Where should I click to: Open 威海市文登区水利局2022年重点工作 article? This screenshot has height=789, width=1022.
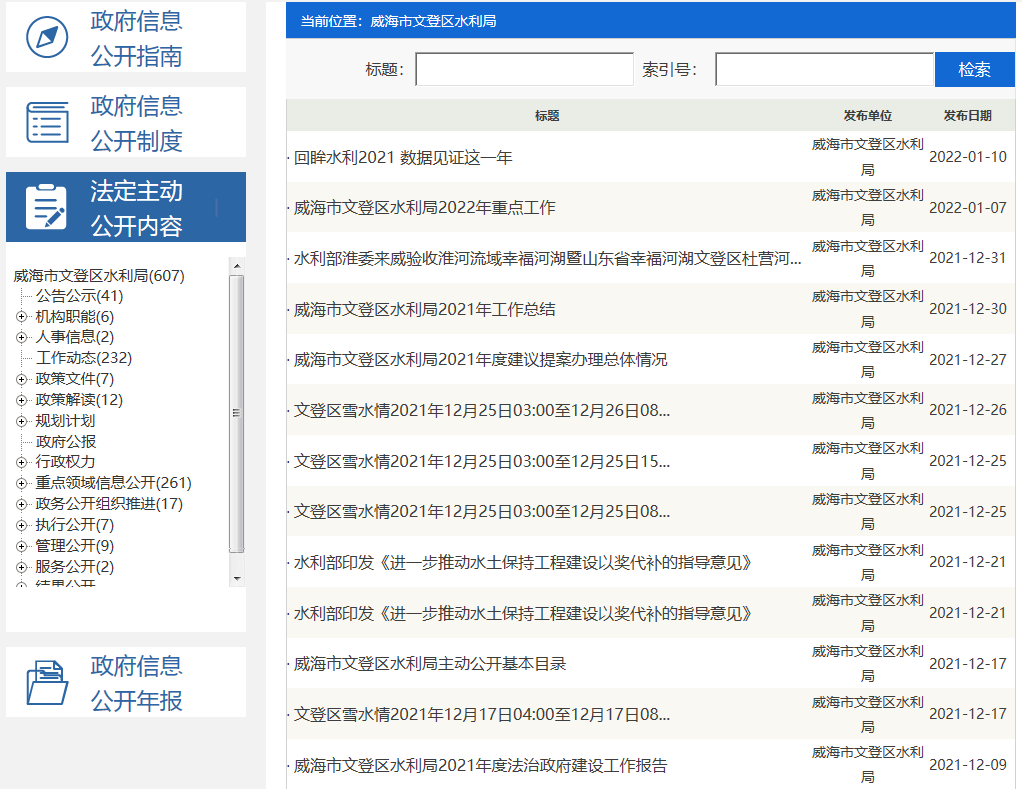(425, 208)
